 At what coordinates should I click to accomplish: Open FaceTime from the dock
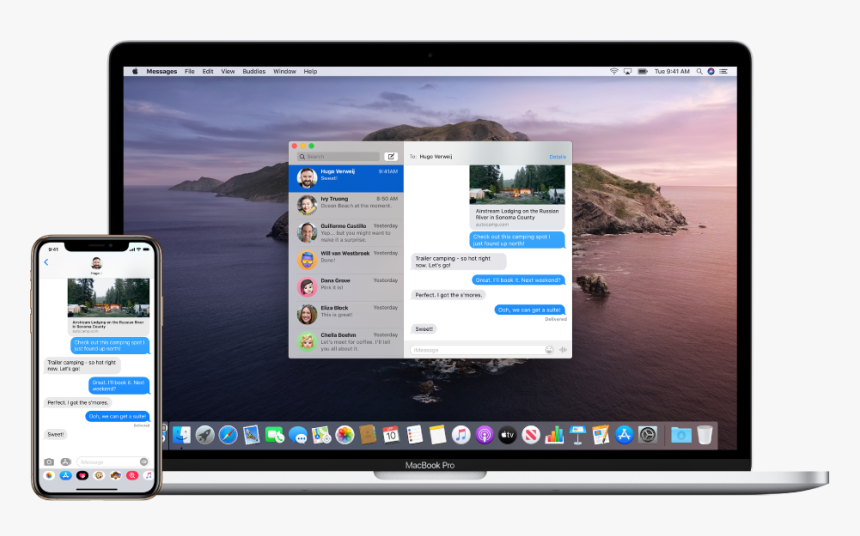(x=274, y=435)
